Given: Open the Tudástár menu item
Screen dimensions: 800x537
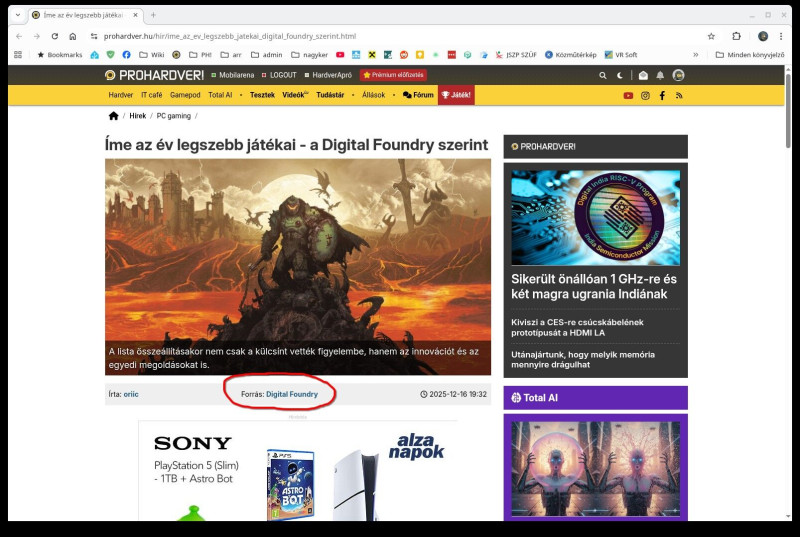Looking at the screenshot, I should tap(330, 95).
